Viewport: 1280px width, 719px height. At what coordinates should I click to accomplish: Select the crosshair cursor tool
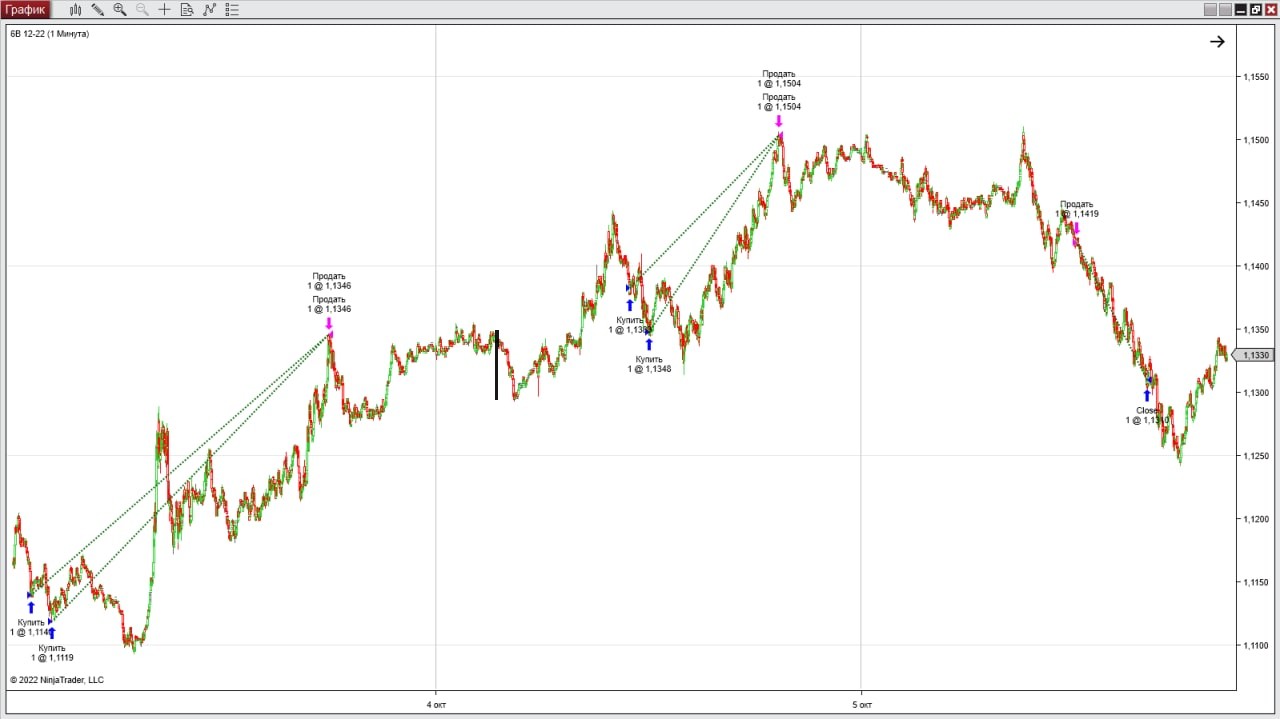pos(164,10)
